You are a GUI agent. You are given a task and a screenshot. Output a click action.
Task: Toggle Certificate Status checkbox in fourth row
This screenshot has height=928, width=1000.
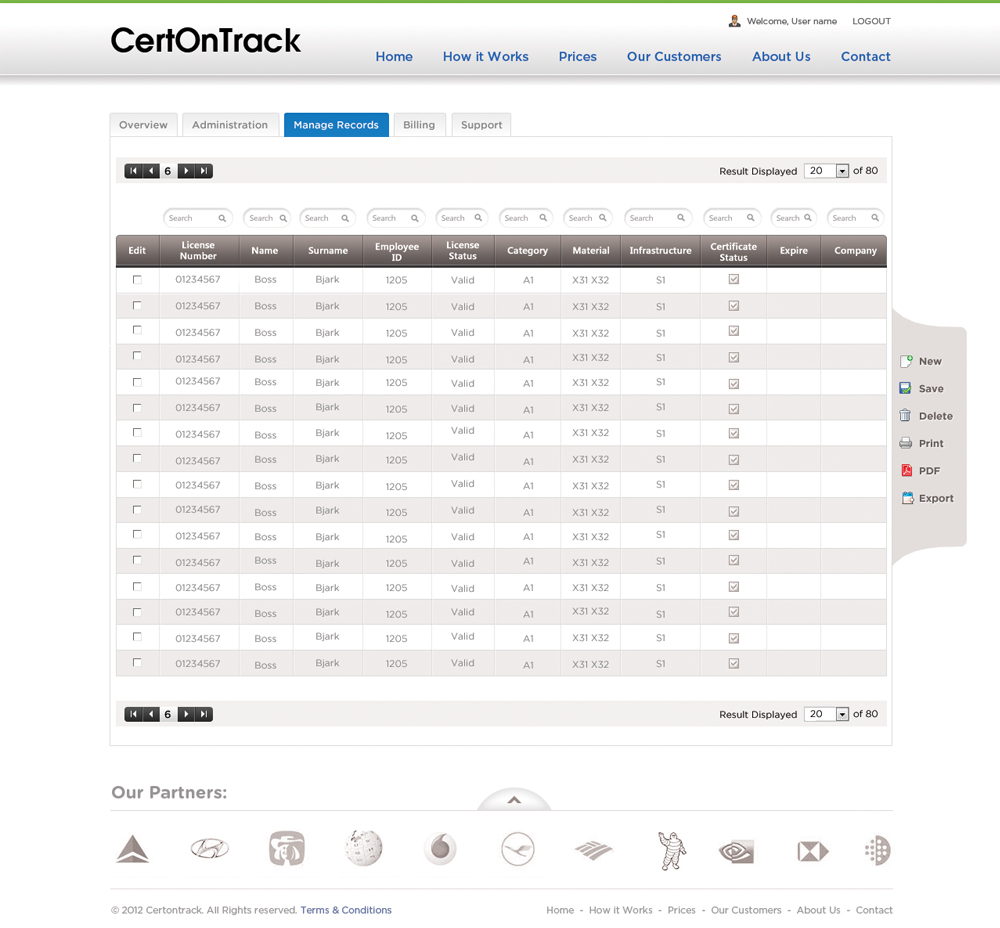pyautogui.click(x=734, y=357)
